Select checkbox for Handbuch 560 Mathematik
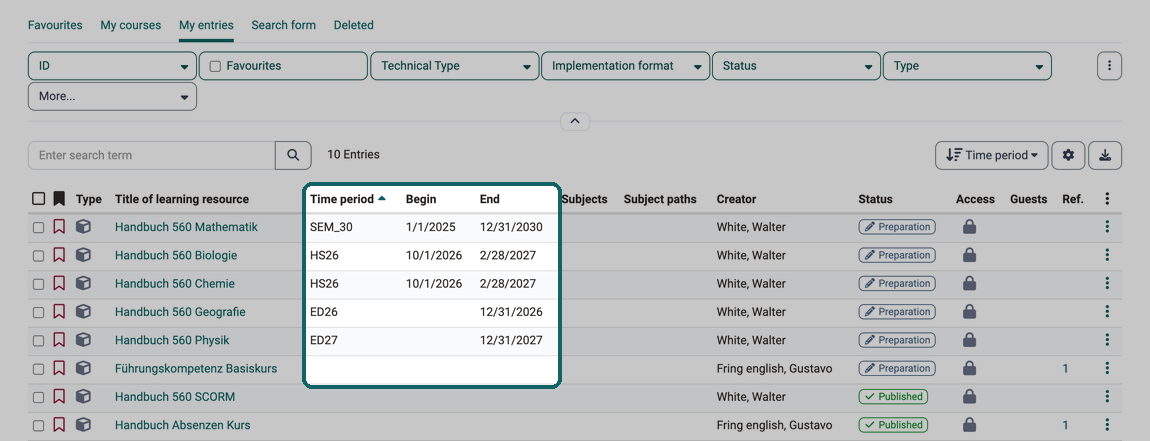 39,227
